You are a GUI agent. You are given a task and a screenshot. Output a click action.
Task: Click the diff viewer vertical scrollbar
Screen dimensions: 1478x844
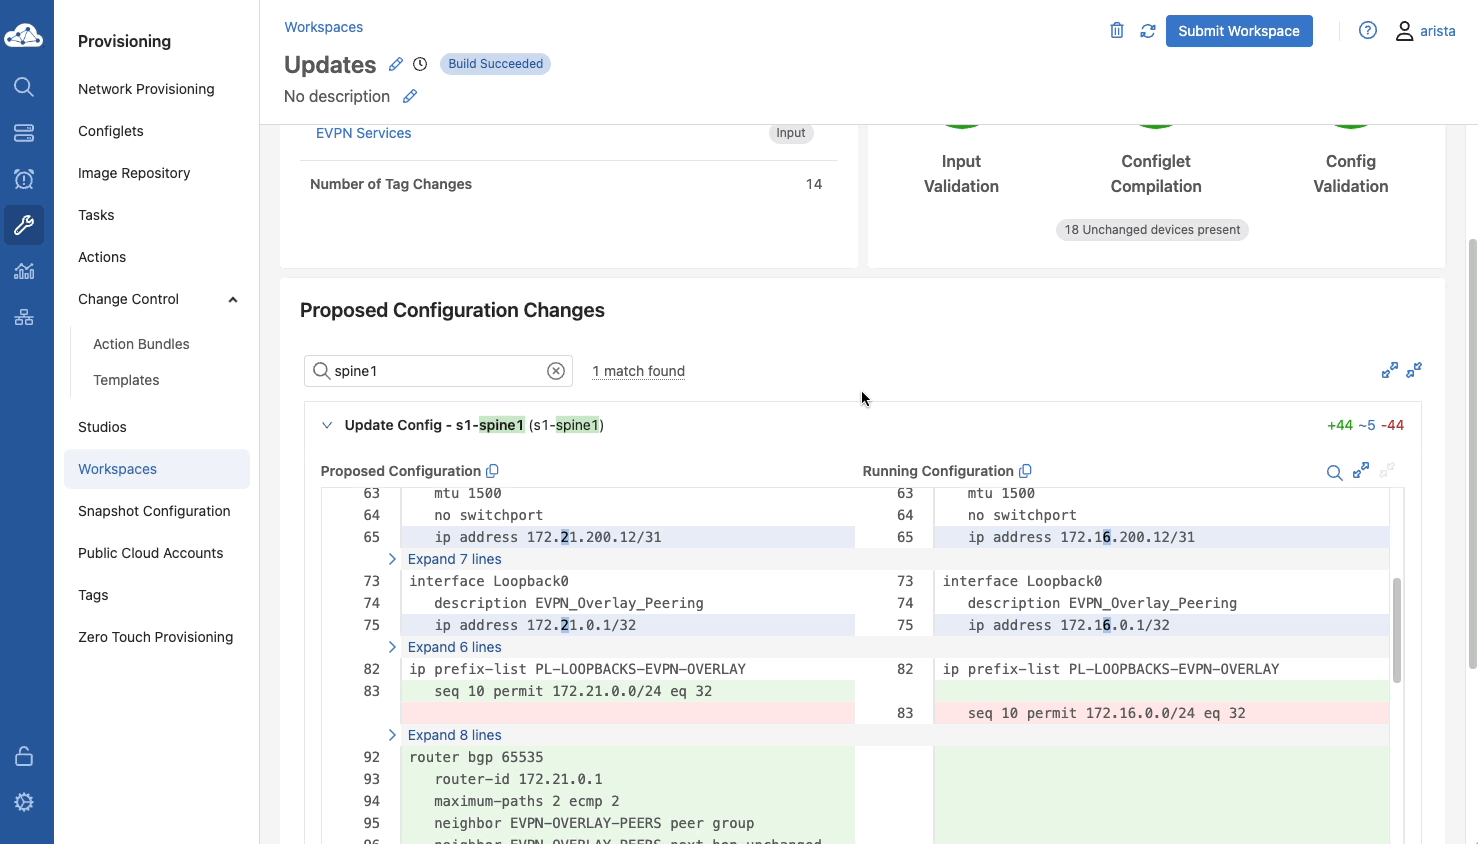pos(1396,630)
